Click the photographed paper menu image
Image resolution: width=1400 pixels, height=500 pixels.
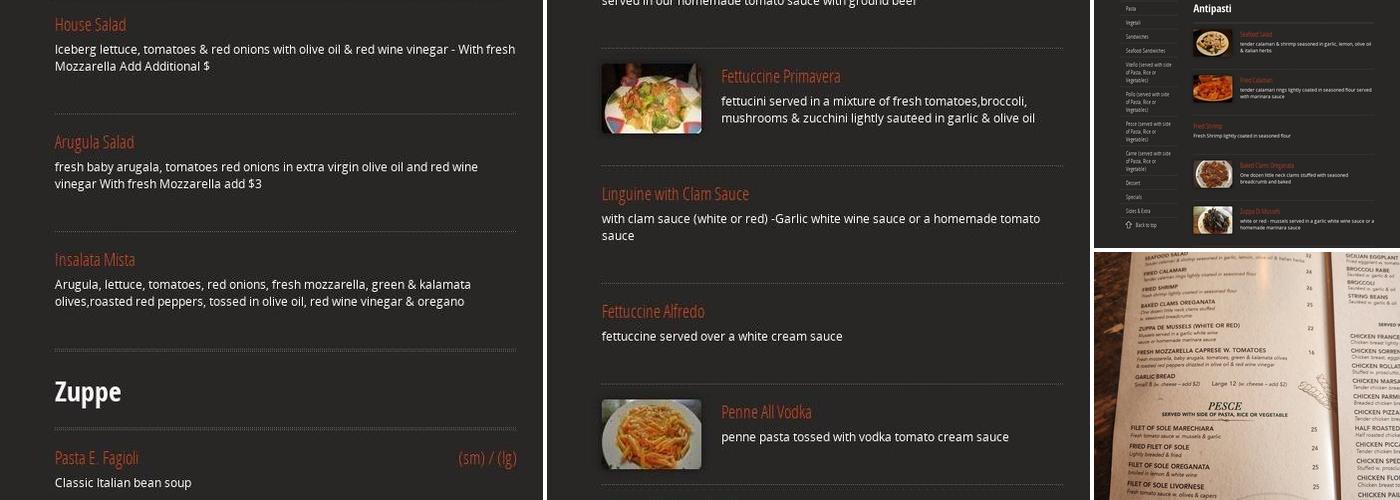[x=1247, y=376]
